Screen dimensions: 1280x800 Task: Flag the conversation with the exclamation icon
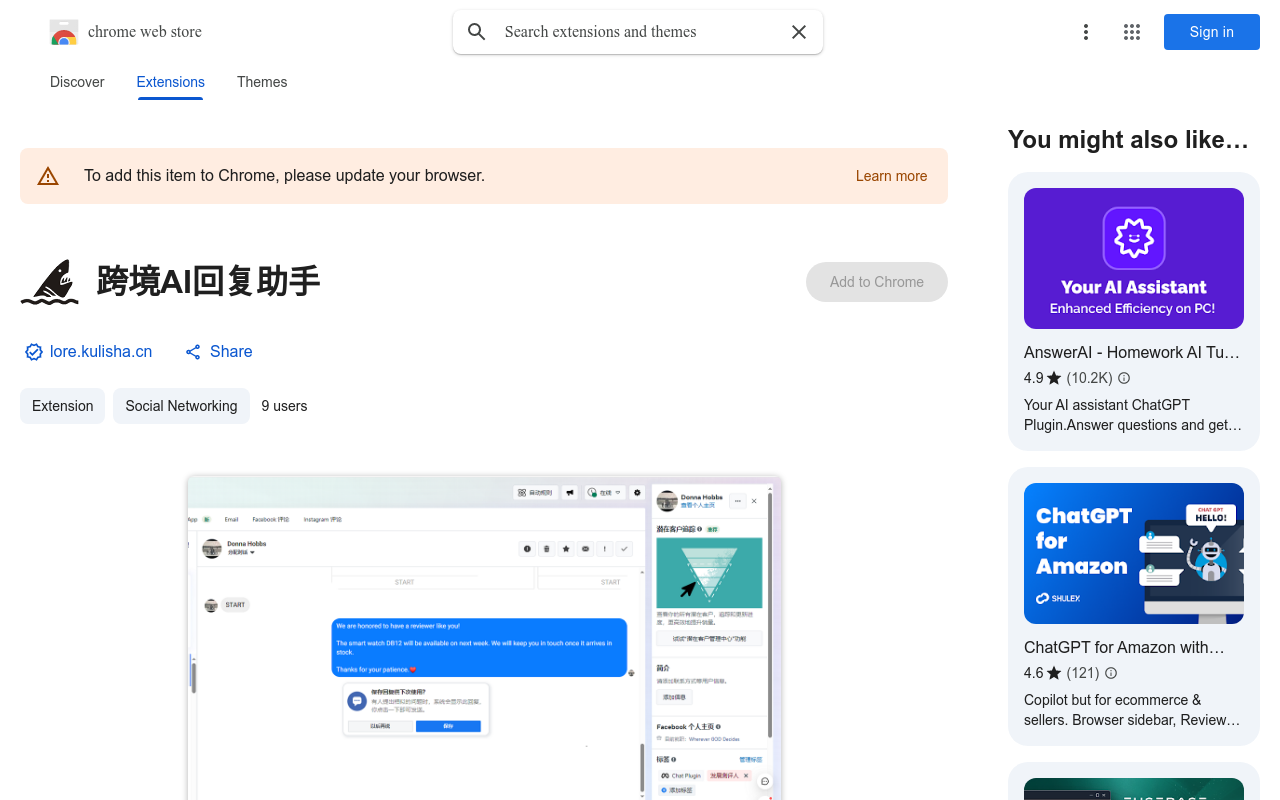[604, 549]
